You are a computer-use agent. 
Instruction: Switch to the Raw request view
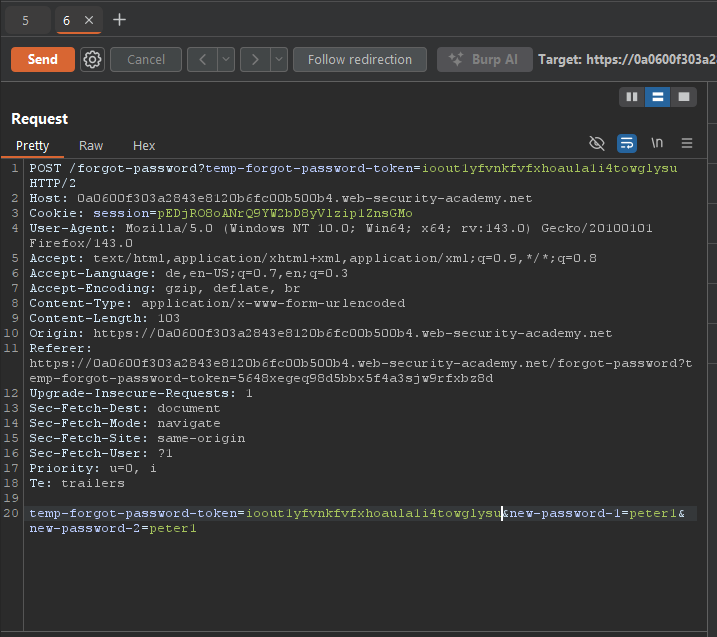[91, 146]
